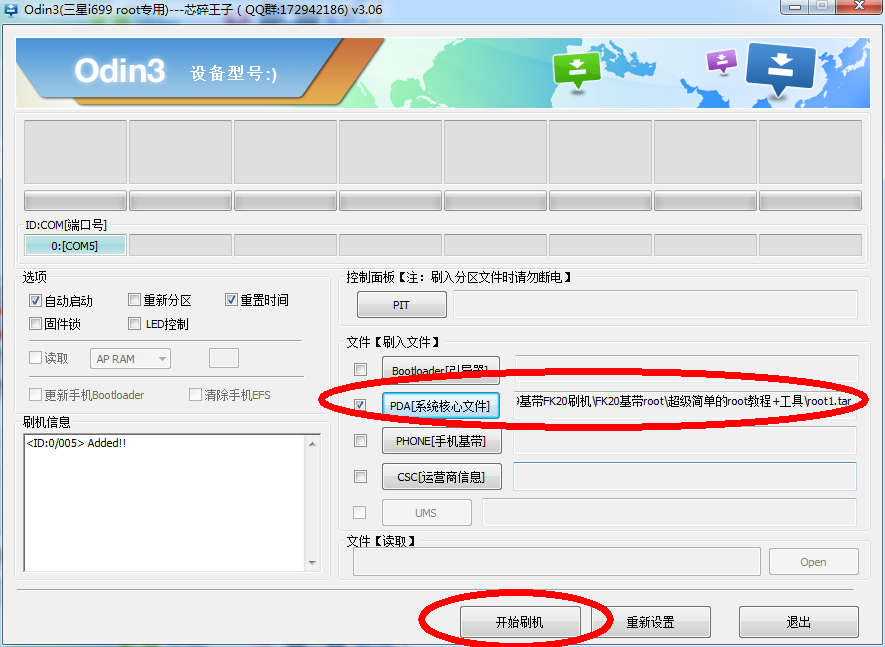This screenshot has height=647, width=885.
Task: Enable the LED控制 checkbox
Action: point(134,324)
